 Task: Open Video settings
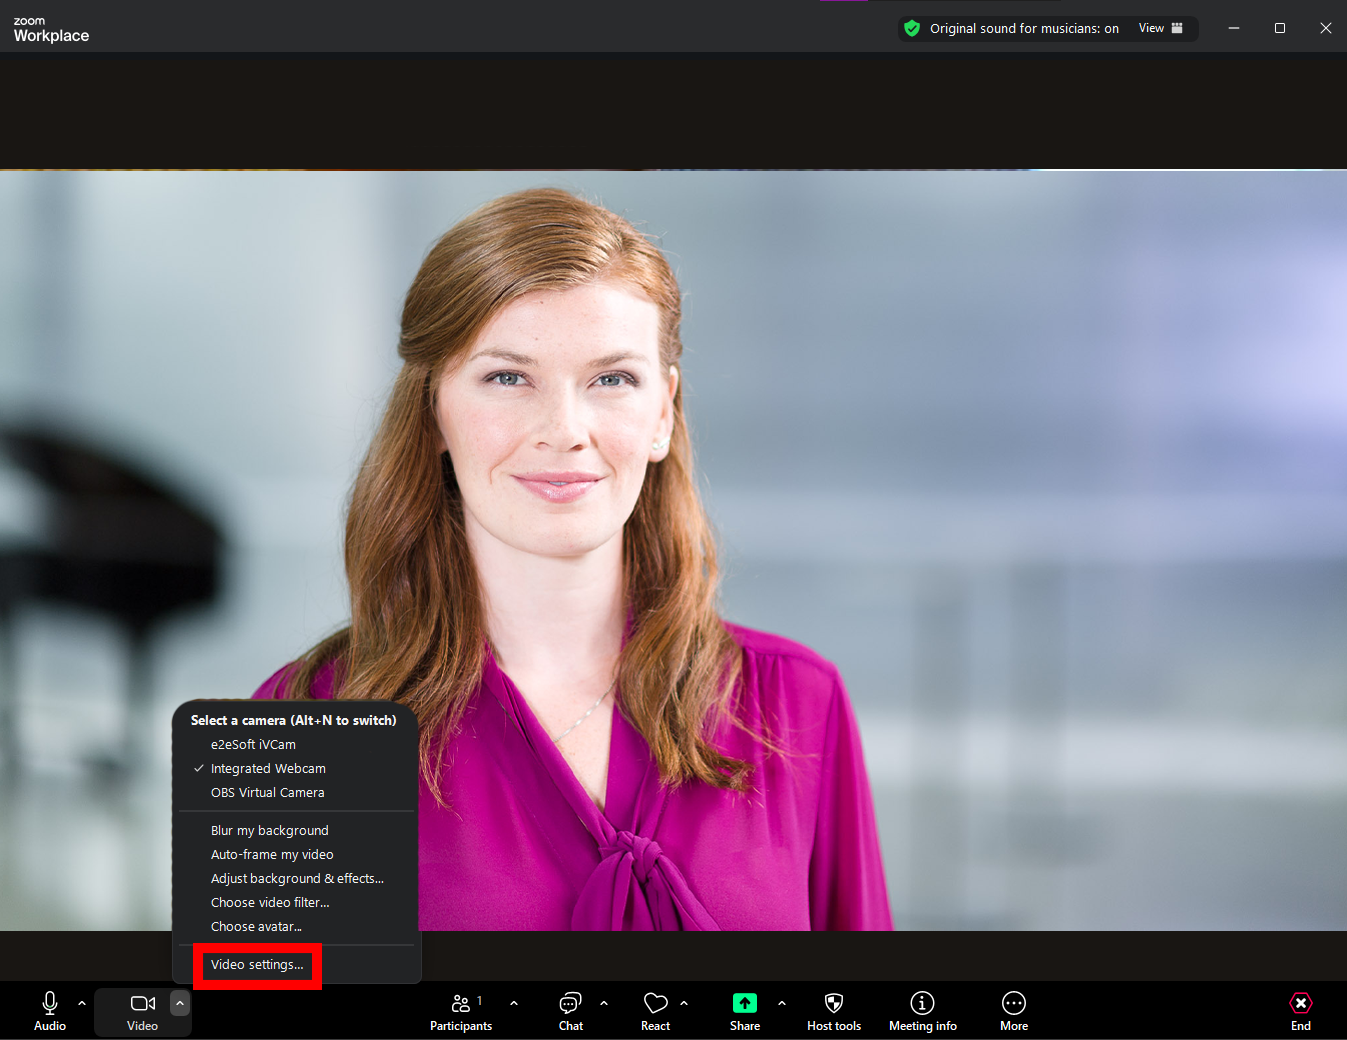(257, 964)
